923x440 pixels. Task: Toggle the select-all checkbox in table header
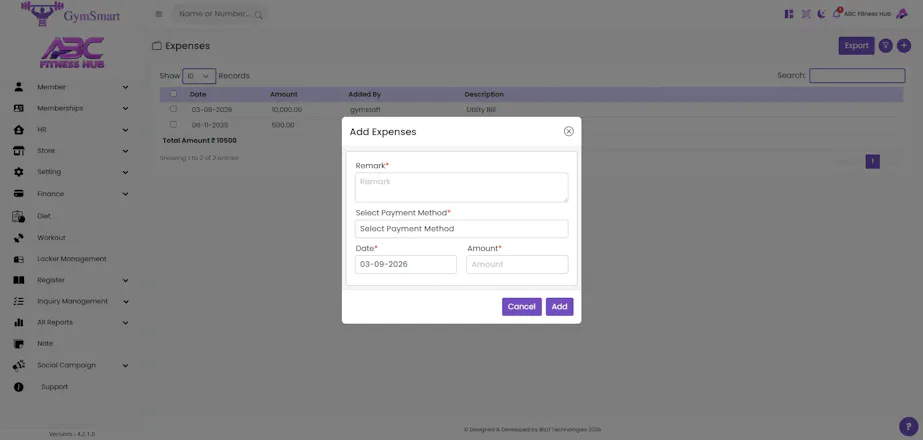(x=173, y=94)
